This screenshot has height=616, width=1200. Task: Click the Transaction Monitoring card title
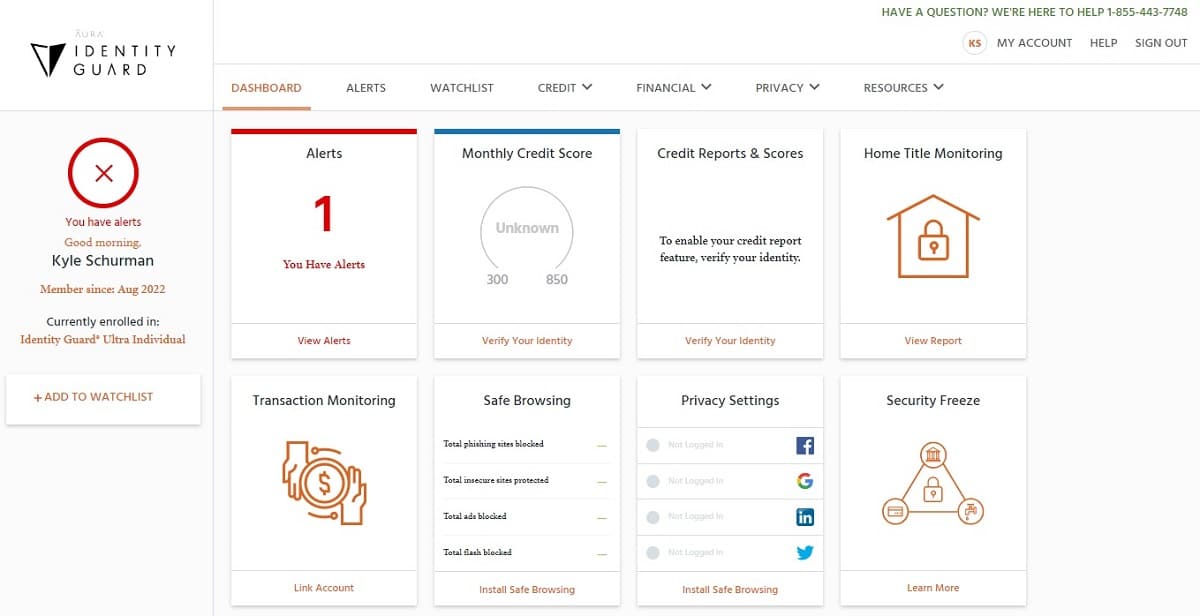(324, 400)
